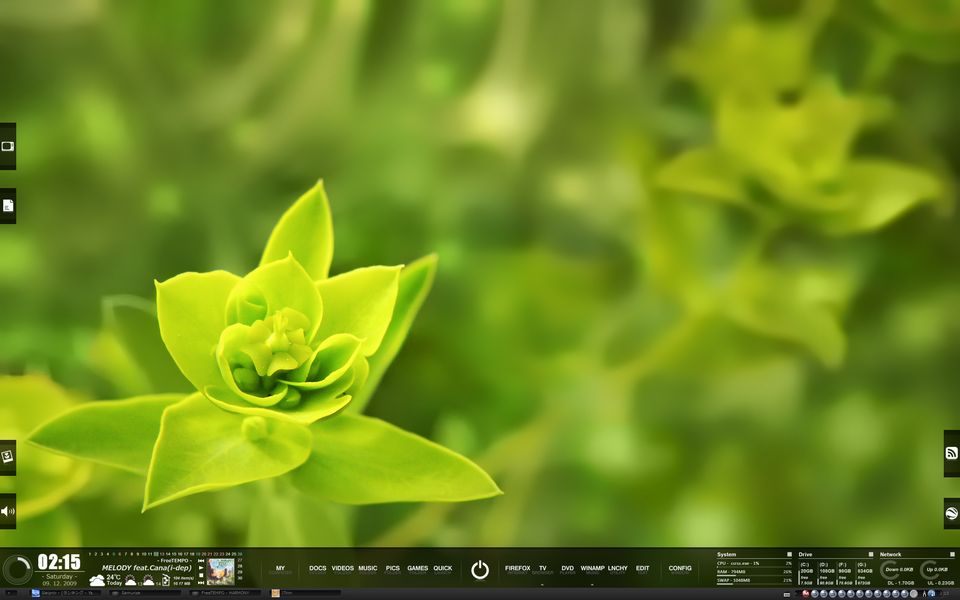Click the MELODY feat.Cana track title
The width and height of the screenshot is (960, 600).
(x=146, y=568)
